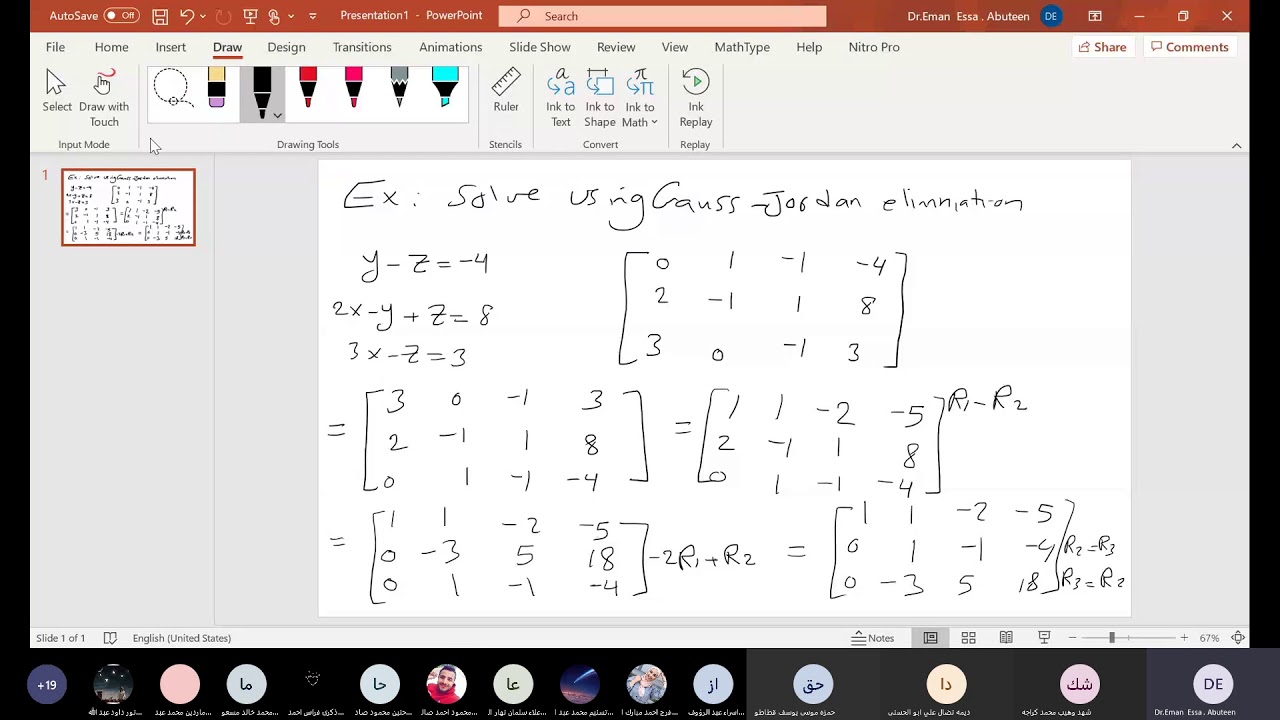Pick the gray pencil tool
Viewport: 1280px width, 720px height.
point(399,88)
